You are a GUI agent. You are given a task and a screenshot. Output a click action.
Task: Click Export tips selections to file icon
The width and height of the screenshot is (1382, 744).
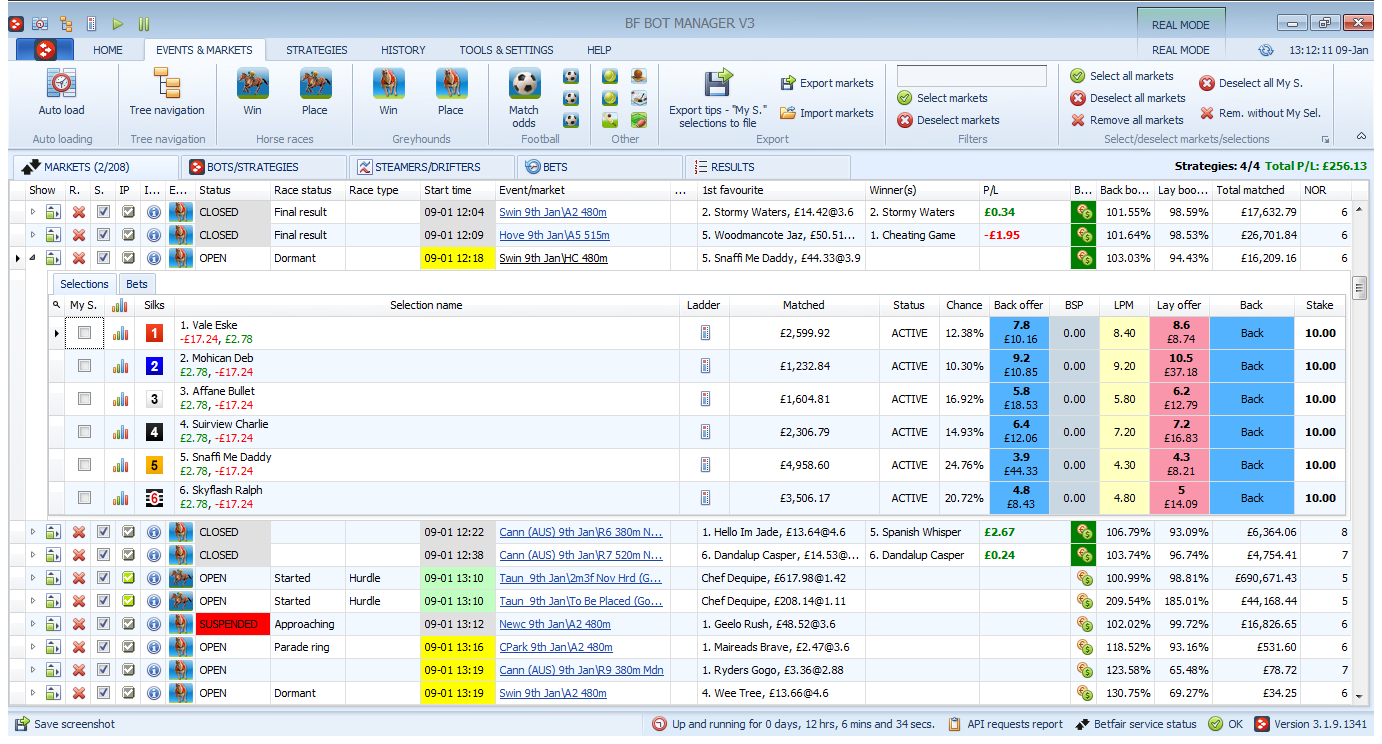(718, 84)
